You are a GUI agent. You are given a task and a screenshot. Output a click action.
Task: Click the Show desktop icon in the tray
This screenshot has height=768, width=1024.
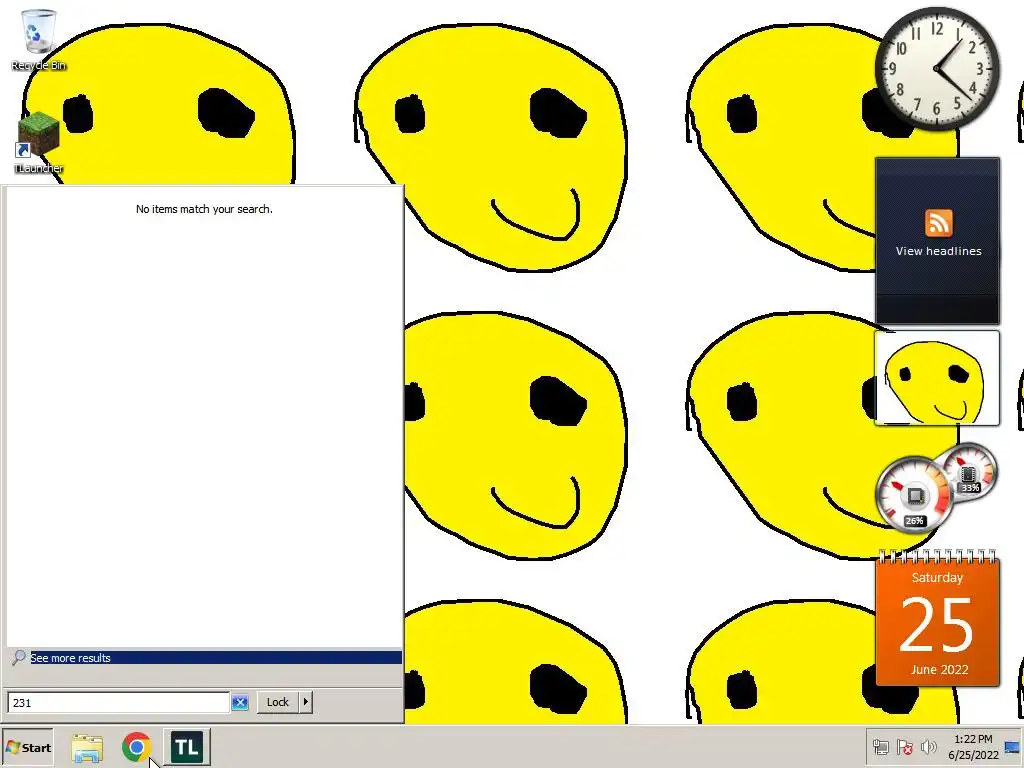pos(1013,747)
